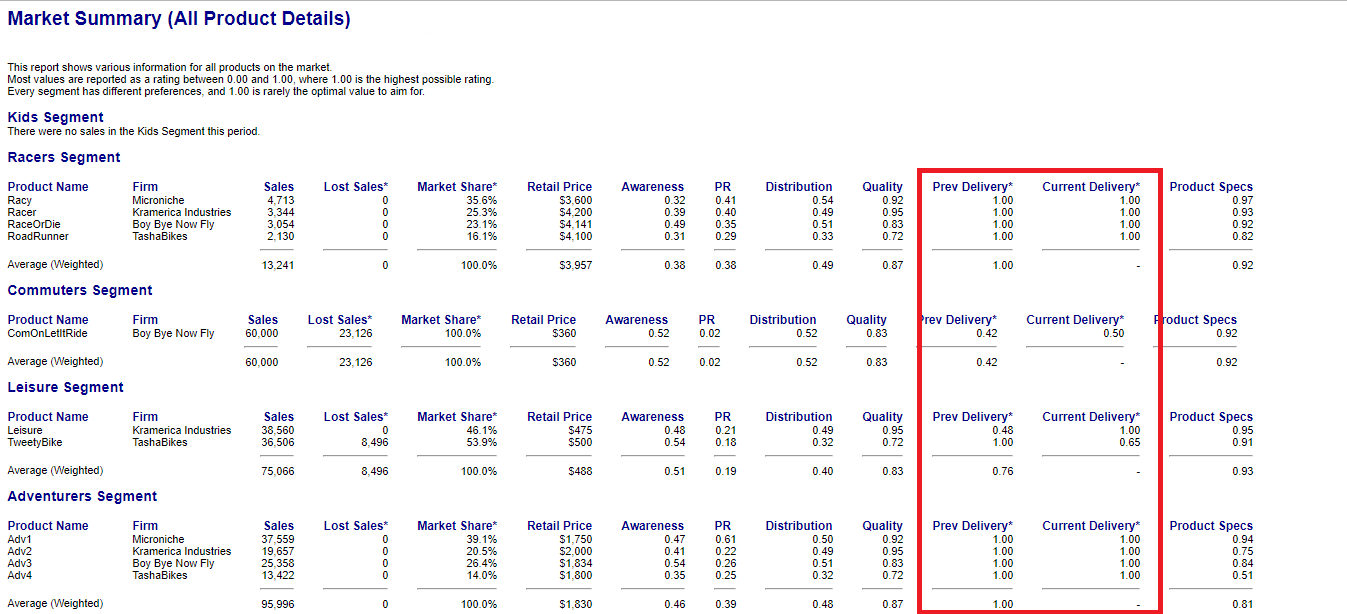This screenshot has height=614, width=1347.
Task: Click Current Delivery header in Leisure table
Action: point(1090,417)
